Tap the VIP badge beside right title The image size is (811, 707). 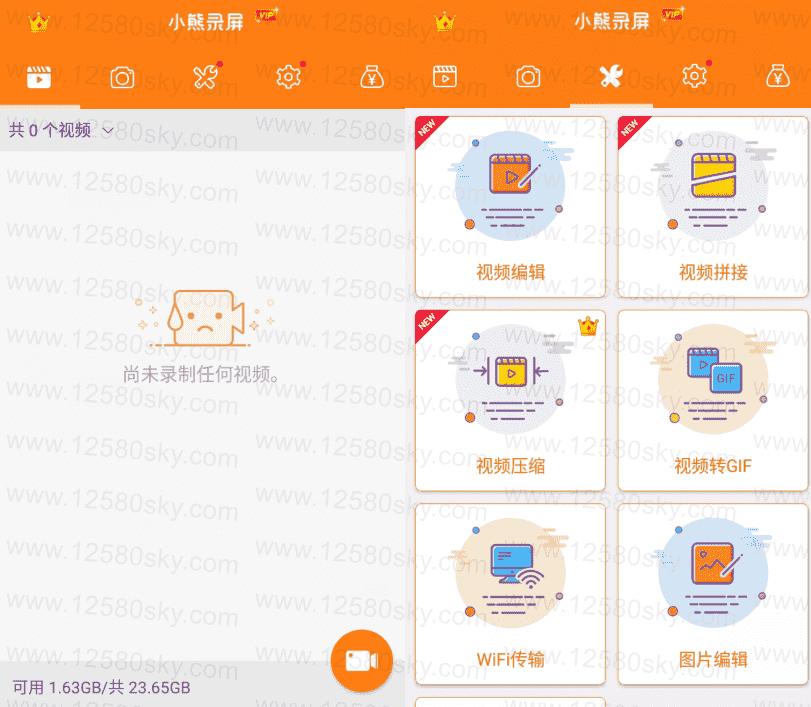pos(672,14)
